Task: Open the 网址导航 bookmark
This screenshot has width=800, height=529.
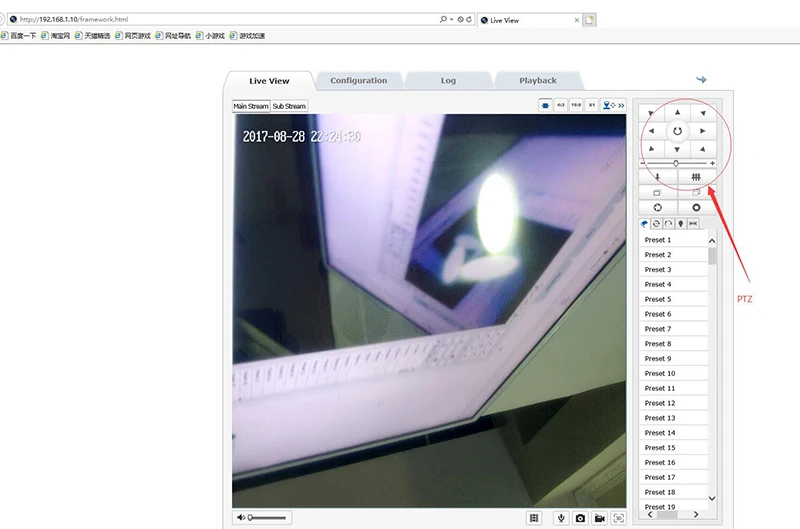Action: coord(173,36)
